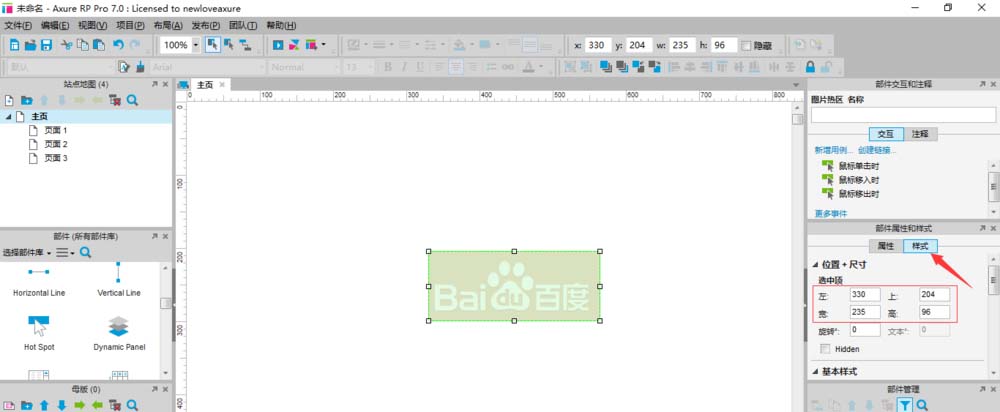Click the Copy icon in the toolbar
Screen dimensions: 1000x412
click(x=83, y=45)
